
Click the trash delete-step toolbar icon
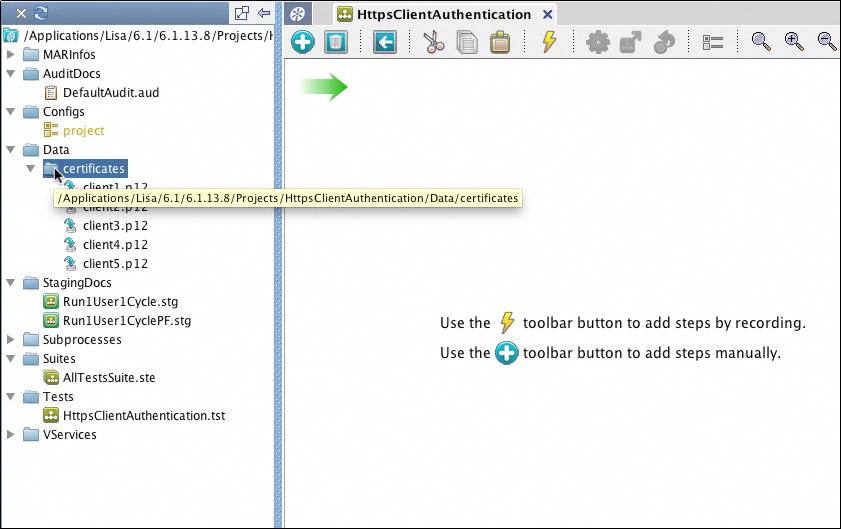coord(336,42)
